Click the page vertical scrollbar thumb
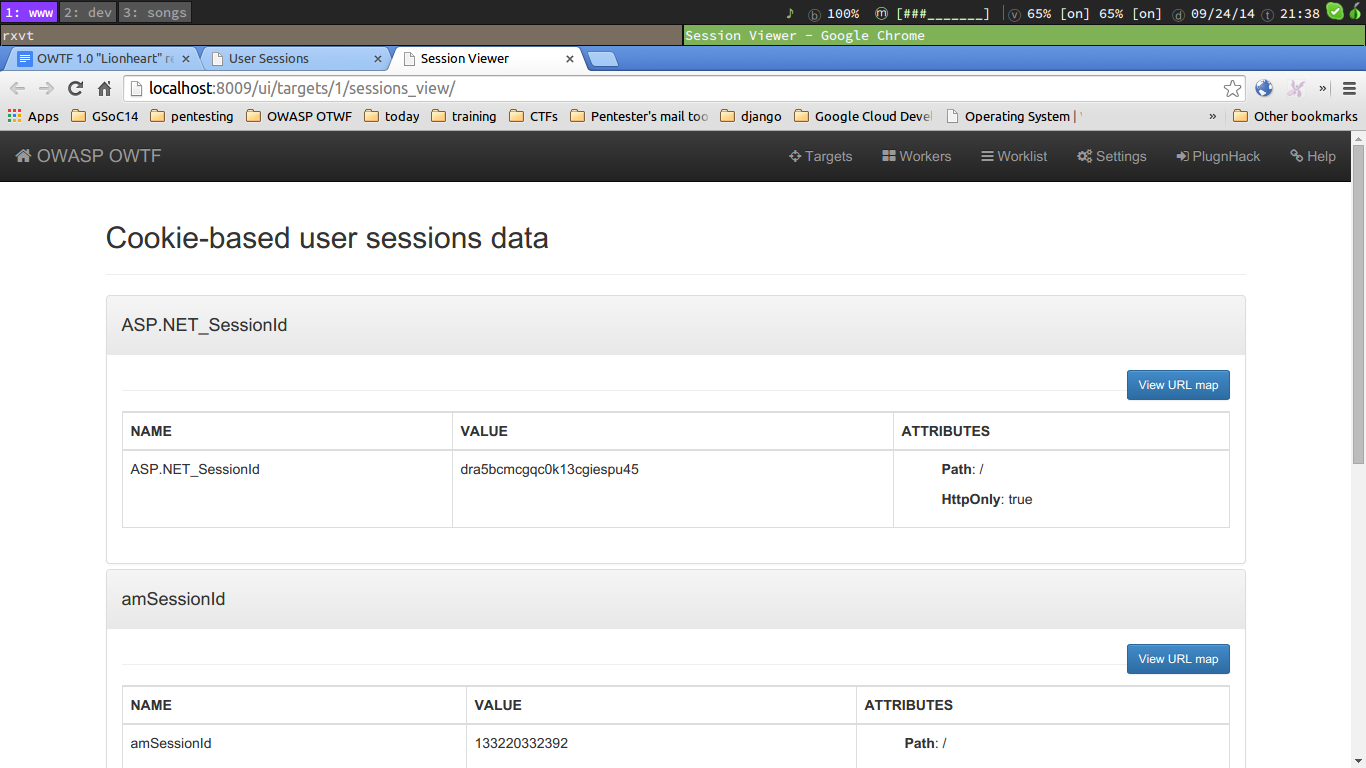The height and width of the screenshot is (768, 1366). coord(1358,303)
